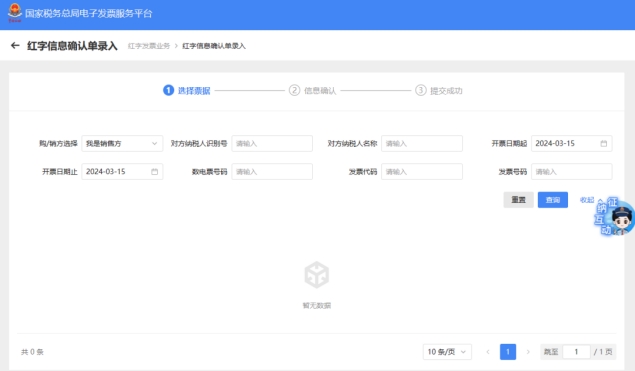Click the 查询 button
Screen dimensions: 635x371
553,200
